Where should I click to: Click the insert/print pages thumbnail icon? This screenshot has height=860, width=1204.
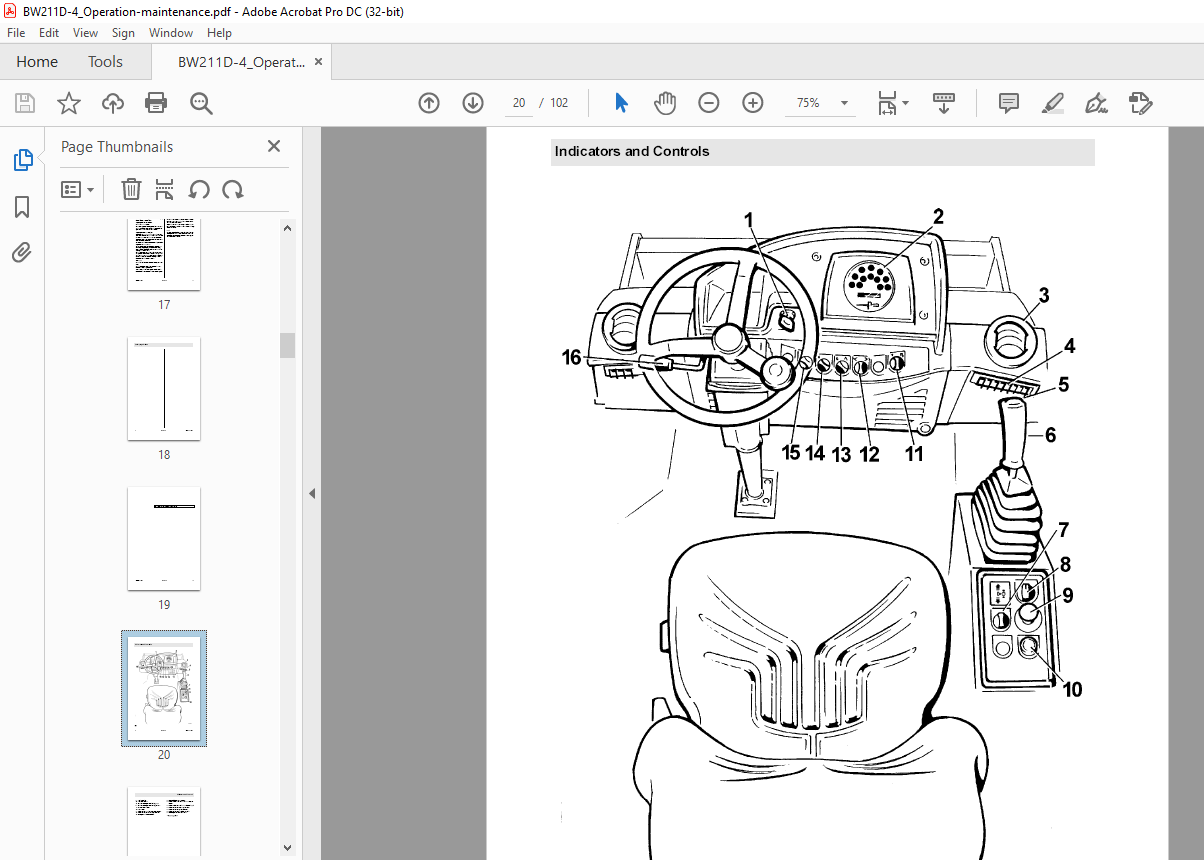point(165,189)
